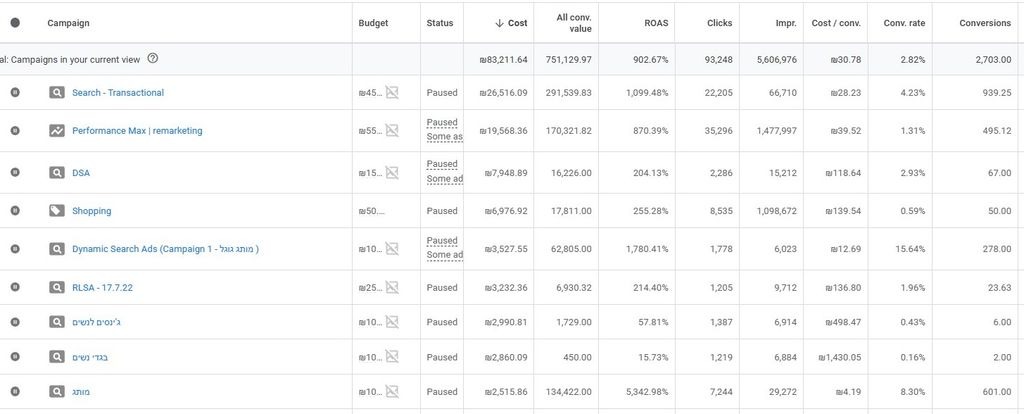Viewport: 1024px width, 414px height.
Task: Click the help icon next to current view total
Action: click(153, 59)
